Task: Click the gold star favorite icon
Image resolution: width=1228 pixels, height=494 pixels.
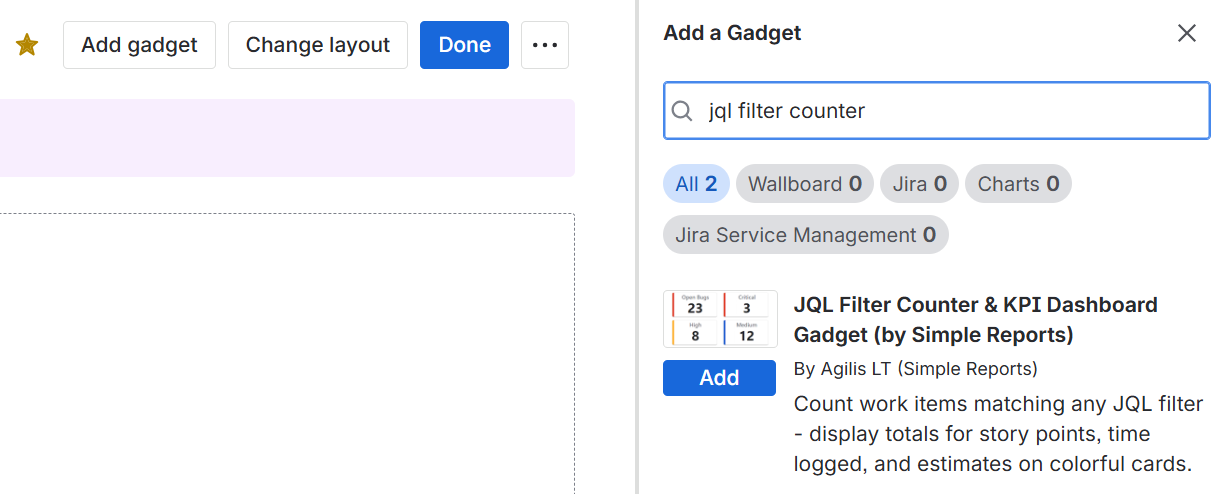Action: pyautogui.click(x=27, y=45)
